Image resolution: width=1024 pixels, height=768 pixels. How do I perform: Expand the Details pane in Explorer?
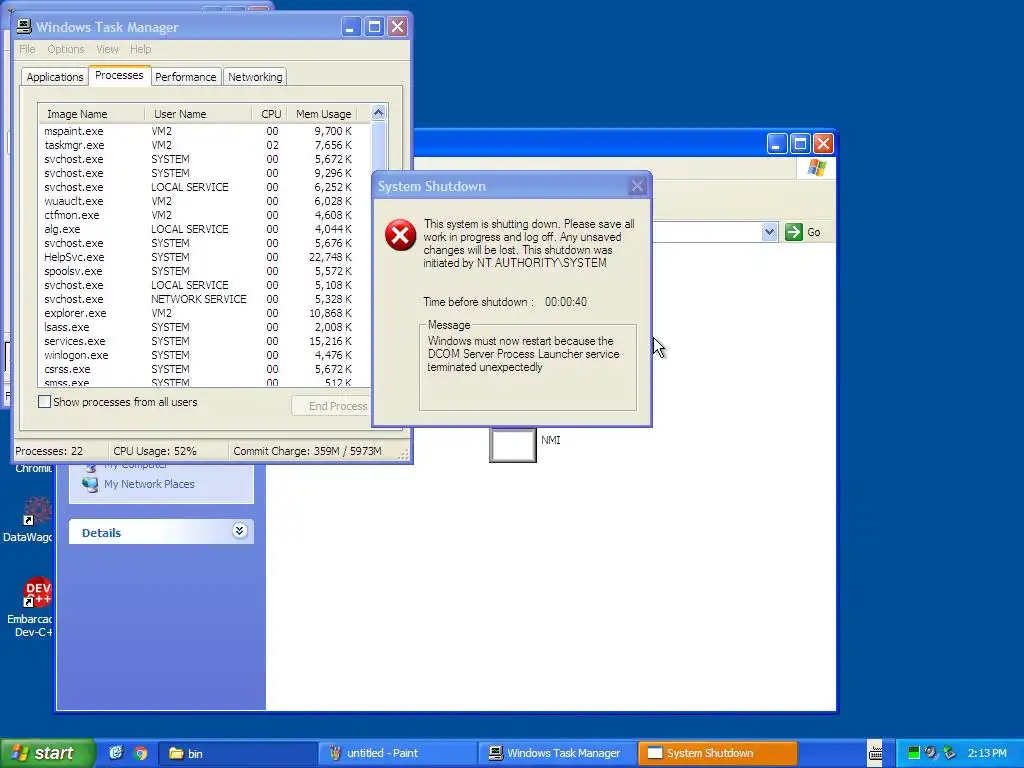tap(239, 531)
